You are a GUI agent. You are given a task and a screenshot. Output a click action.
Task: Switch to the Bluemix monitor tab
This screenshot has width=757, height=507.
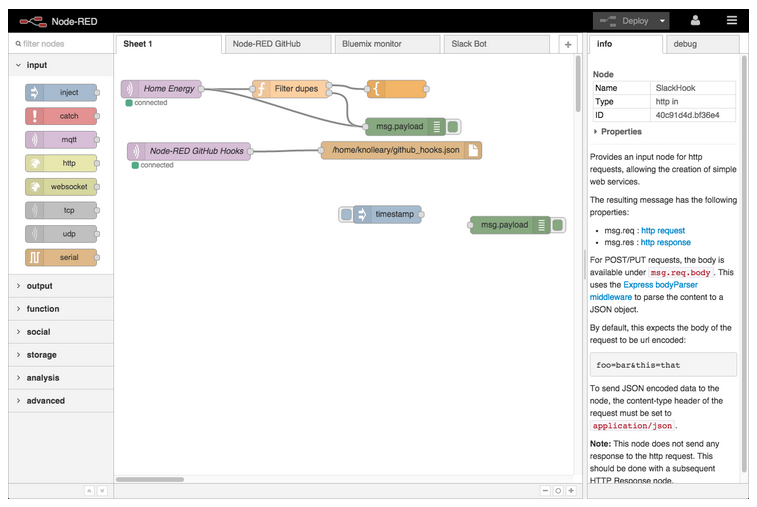(388, 44)
